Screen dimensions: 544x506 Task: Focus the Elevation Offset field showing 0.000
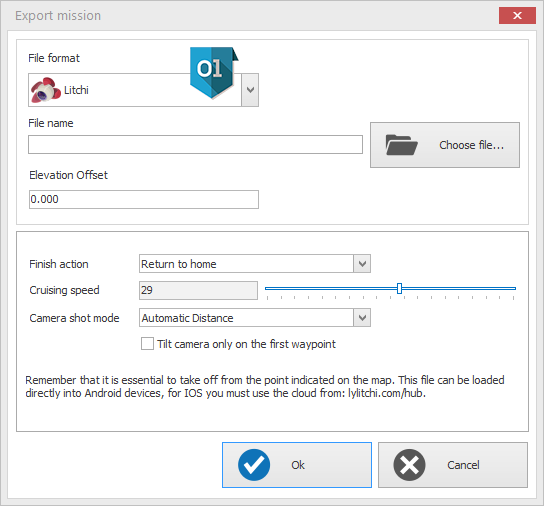[x=144, y=200]
